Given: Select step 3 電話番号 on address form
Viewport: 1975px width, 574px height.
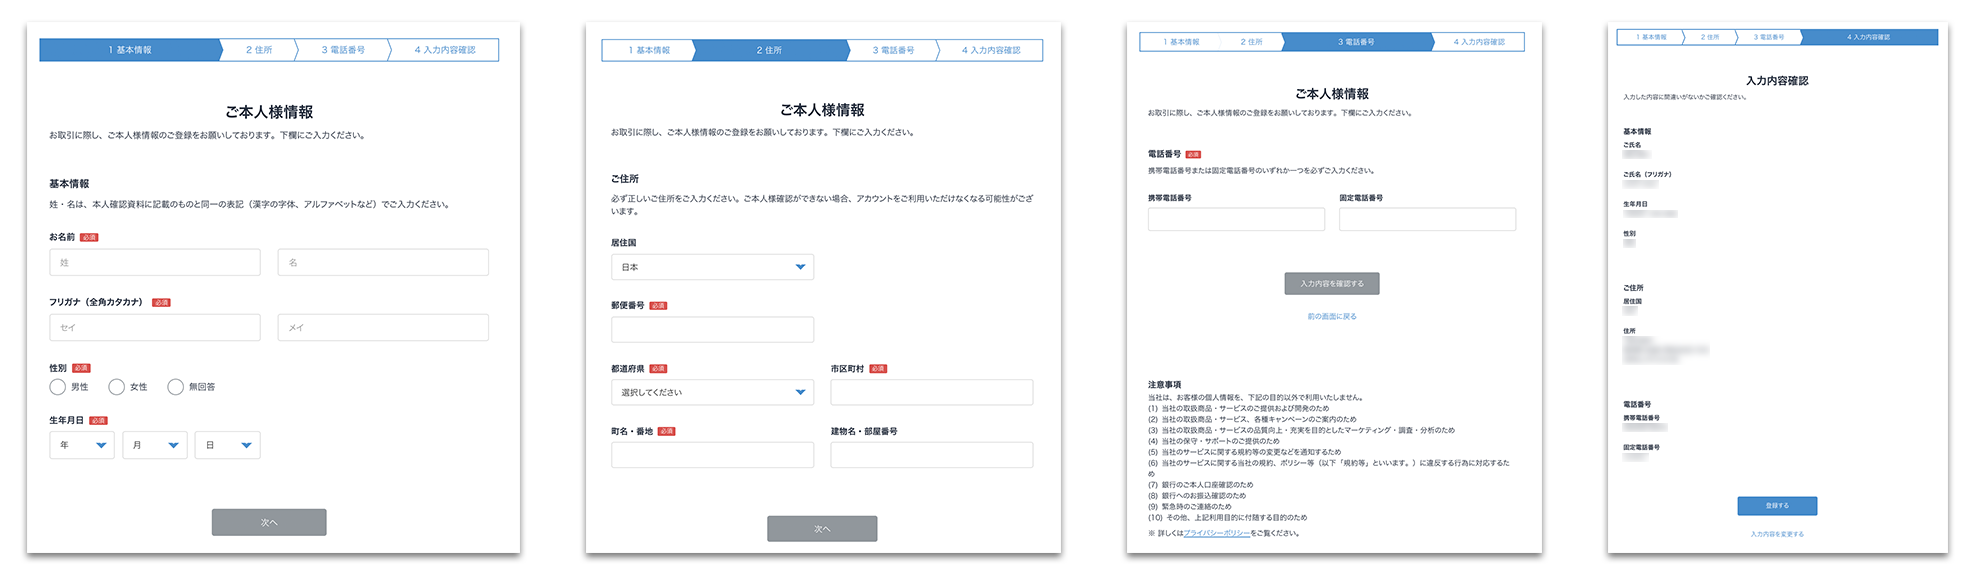Looking at the screenshot, I should [x=893, y=50].
